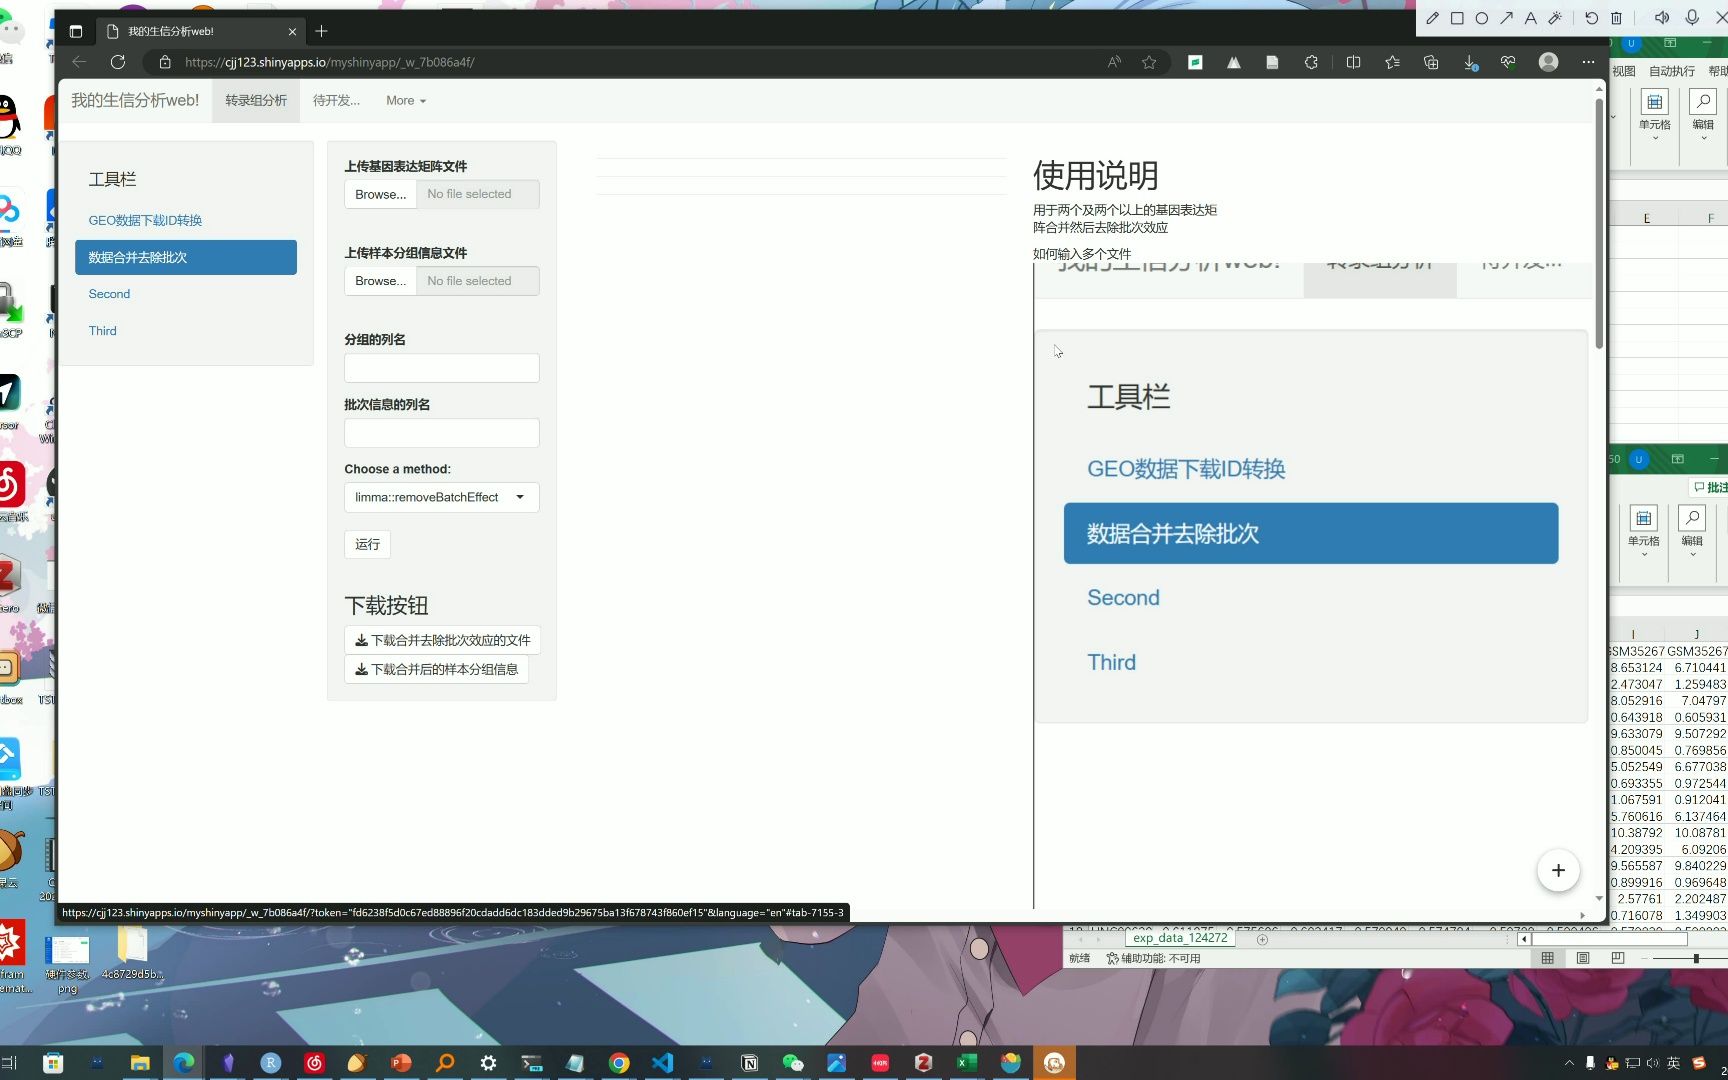
Task: Click the 分组的列名 text field
Action: (442, 368)
